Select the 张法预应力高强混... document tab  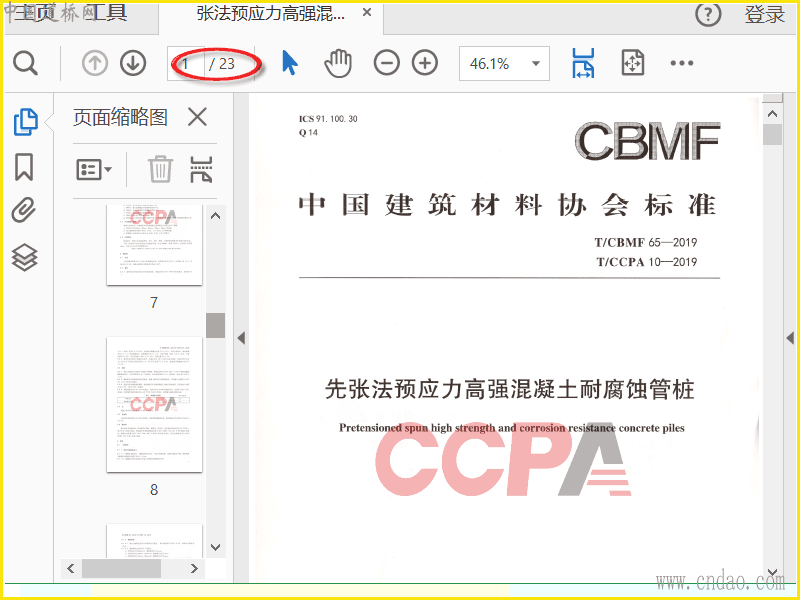pyautogui.click(x=270, y=14)
